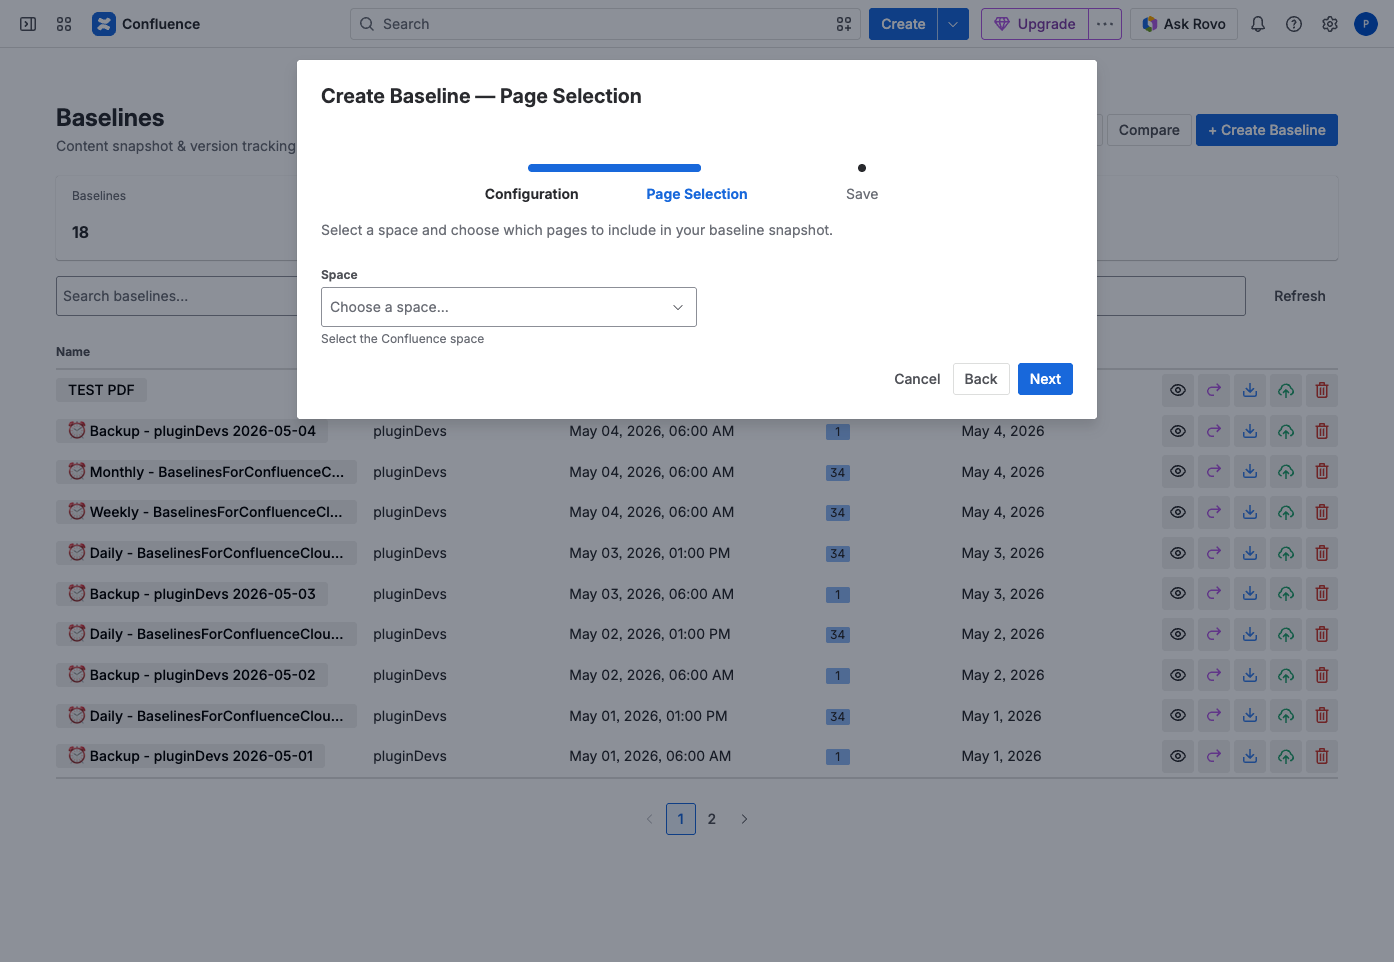1394x962 pixels.
Task: View Daily baseline May 01 eye icon
Action: (x=1178, y=715)
